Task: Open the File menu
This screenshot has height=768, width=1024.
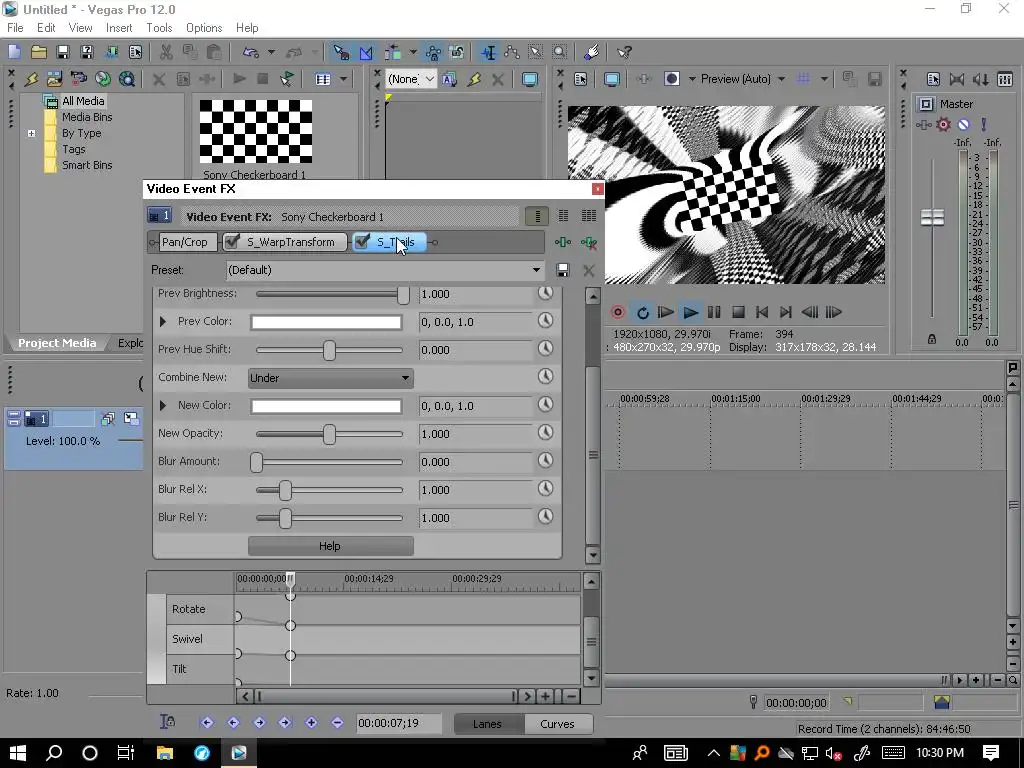Action: click(x=15, y=27)
